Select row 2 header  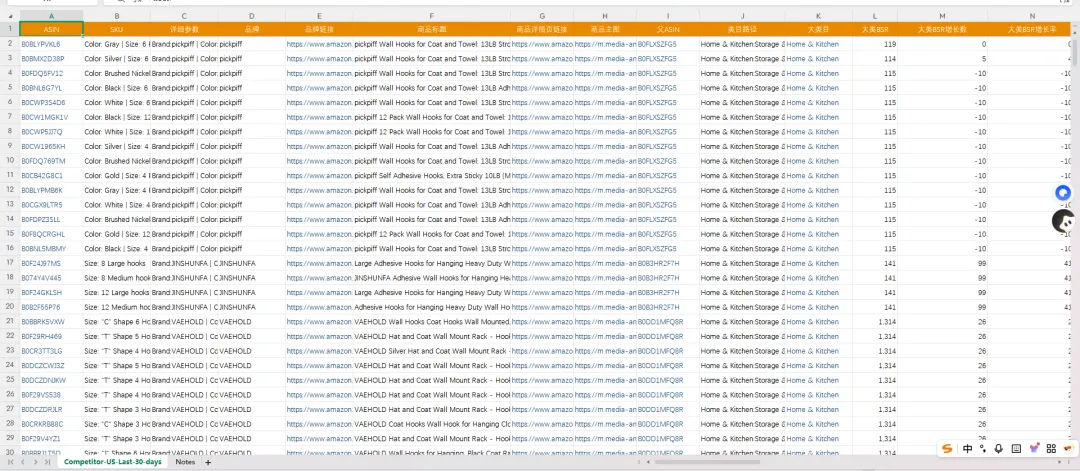[10, 43]
